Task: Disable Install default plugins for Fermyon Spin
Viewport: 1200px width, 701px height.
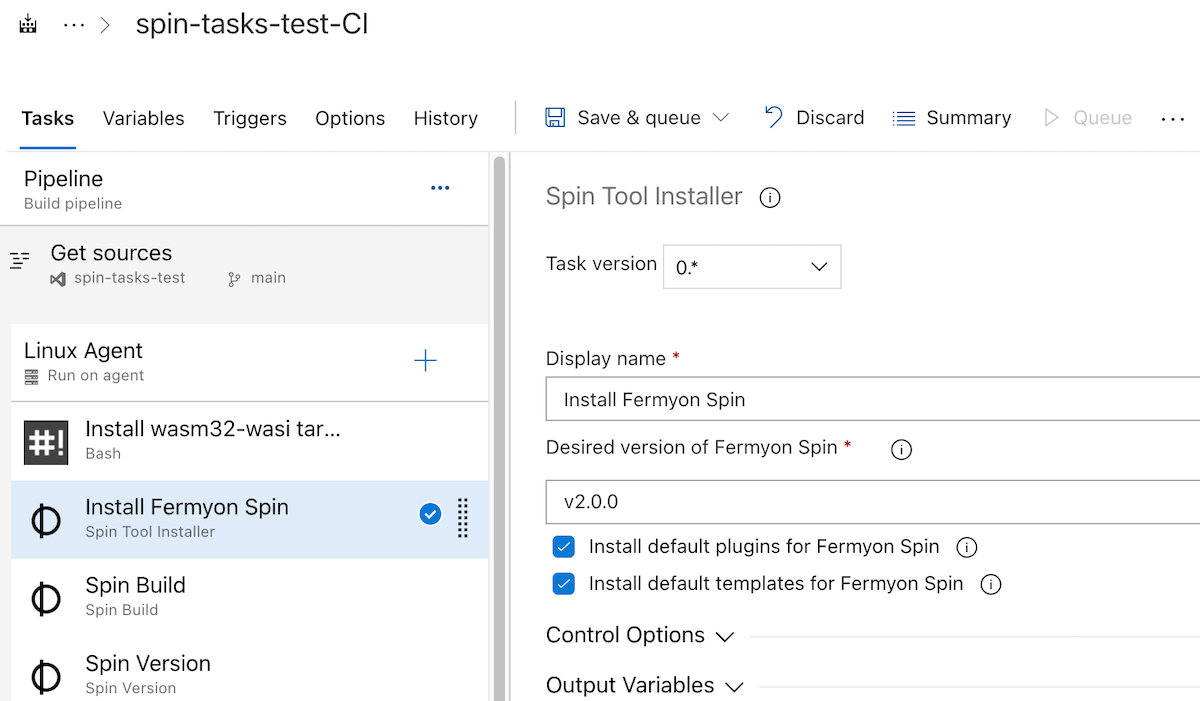Action: (564, 546)
